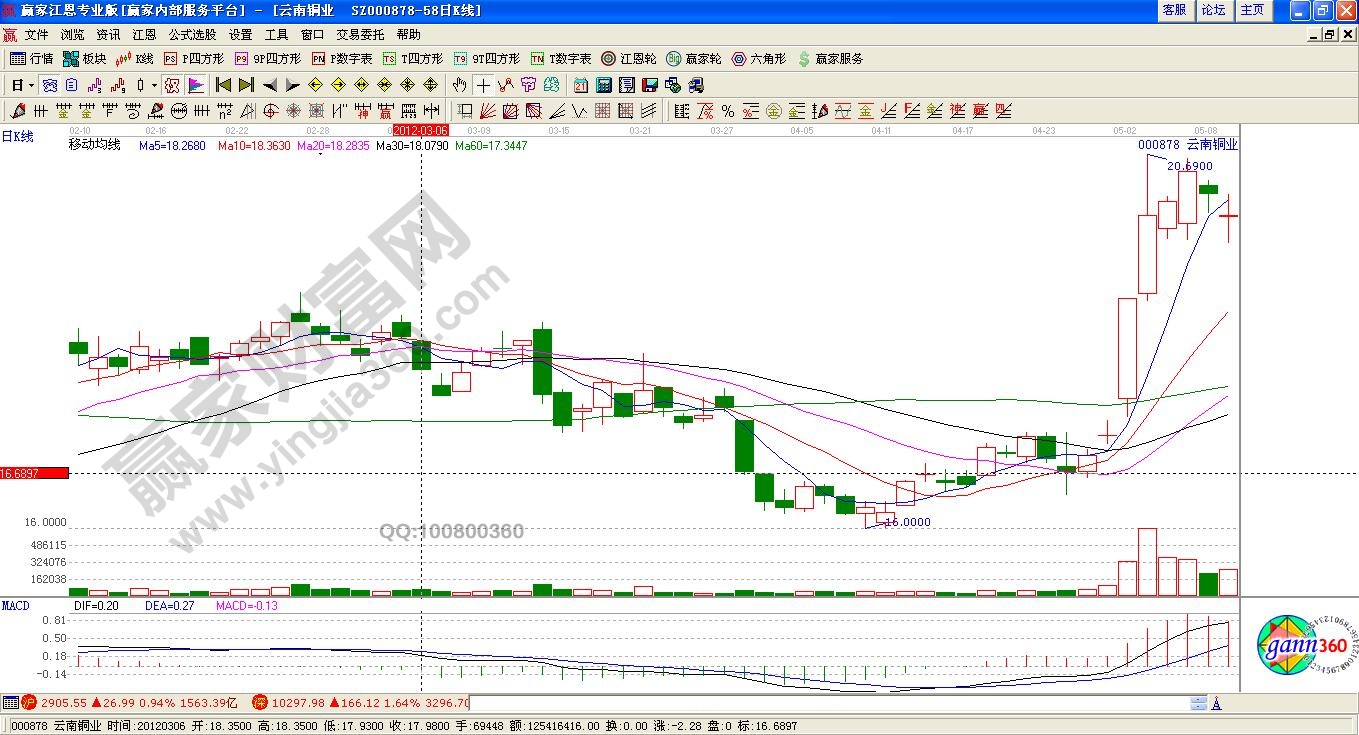Open the 公式选股 menu

[192, 34]
